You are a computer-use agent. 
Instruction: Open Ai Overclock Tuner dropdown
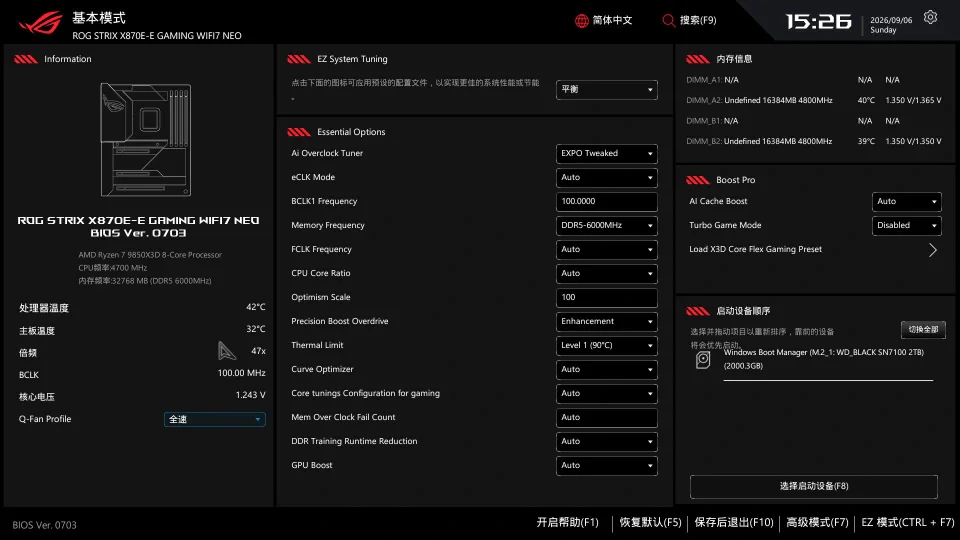[607, 154]
